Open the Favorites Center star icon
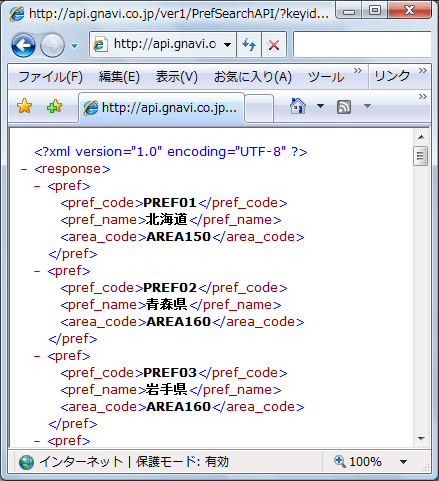 pyautogui.click(x=24, y=106)
